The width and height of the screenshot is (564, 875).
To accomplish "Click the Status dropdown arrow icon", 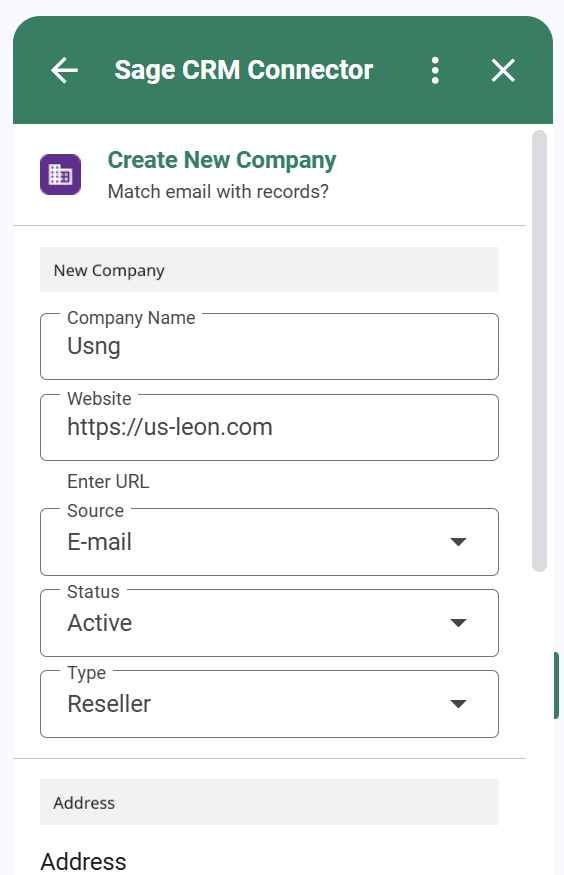I will coord(458,623).
